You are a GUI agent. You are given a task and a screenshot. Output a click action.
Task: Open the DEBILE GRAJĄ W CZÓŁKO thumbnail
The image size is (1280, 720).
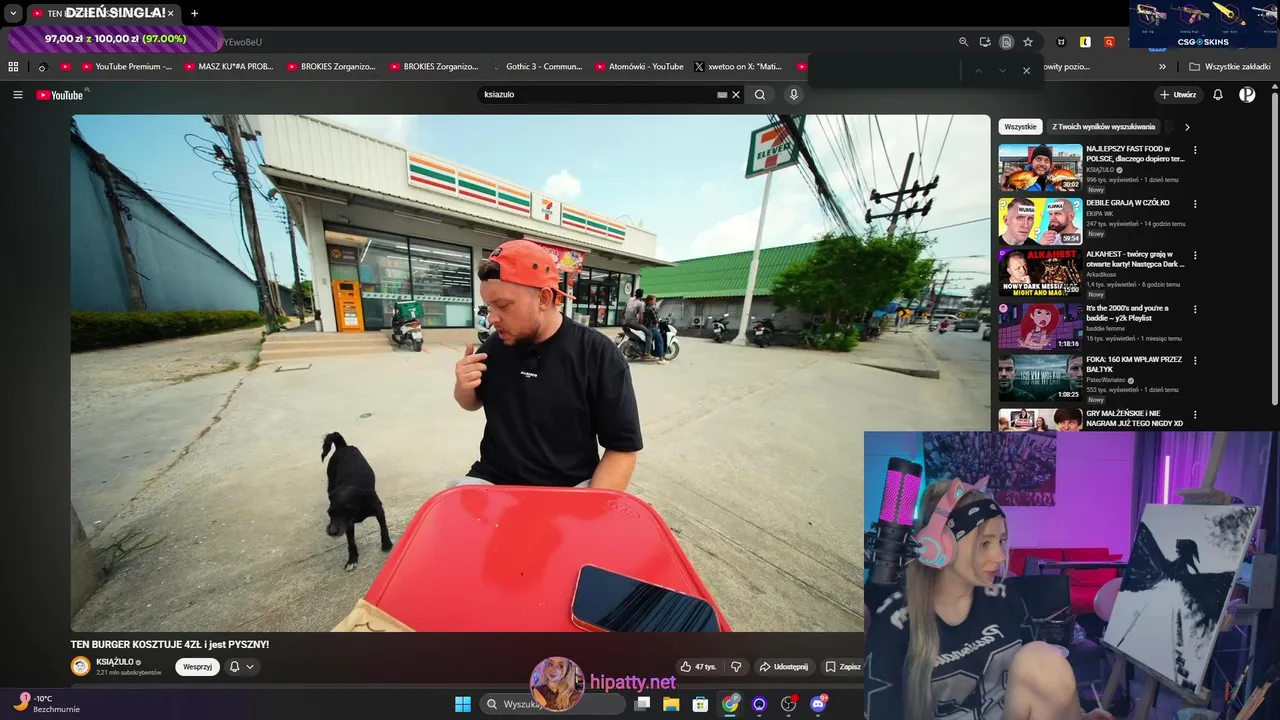(1040, 221)
